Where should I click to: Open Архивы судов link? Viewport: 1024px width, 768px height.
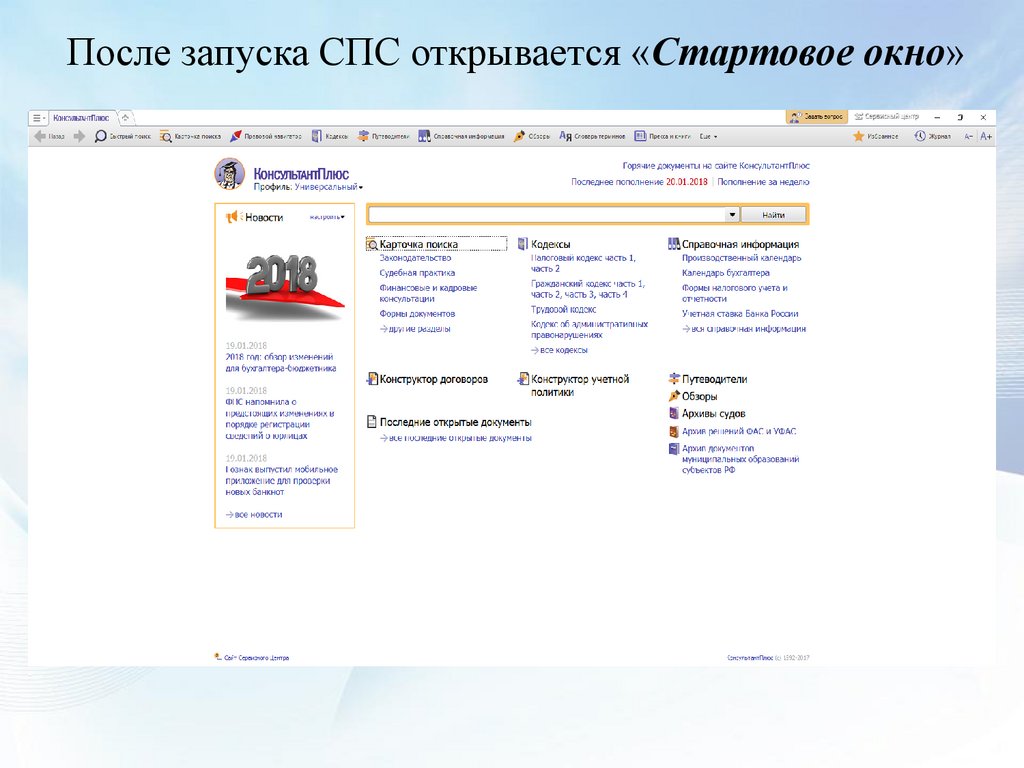pyautogui.click(x=713, y=414)
